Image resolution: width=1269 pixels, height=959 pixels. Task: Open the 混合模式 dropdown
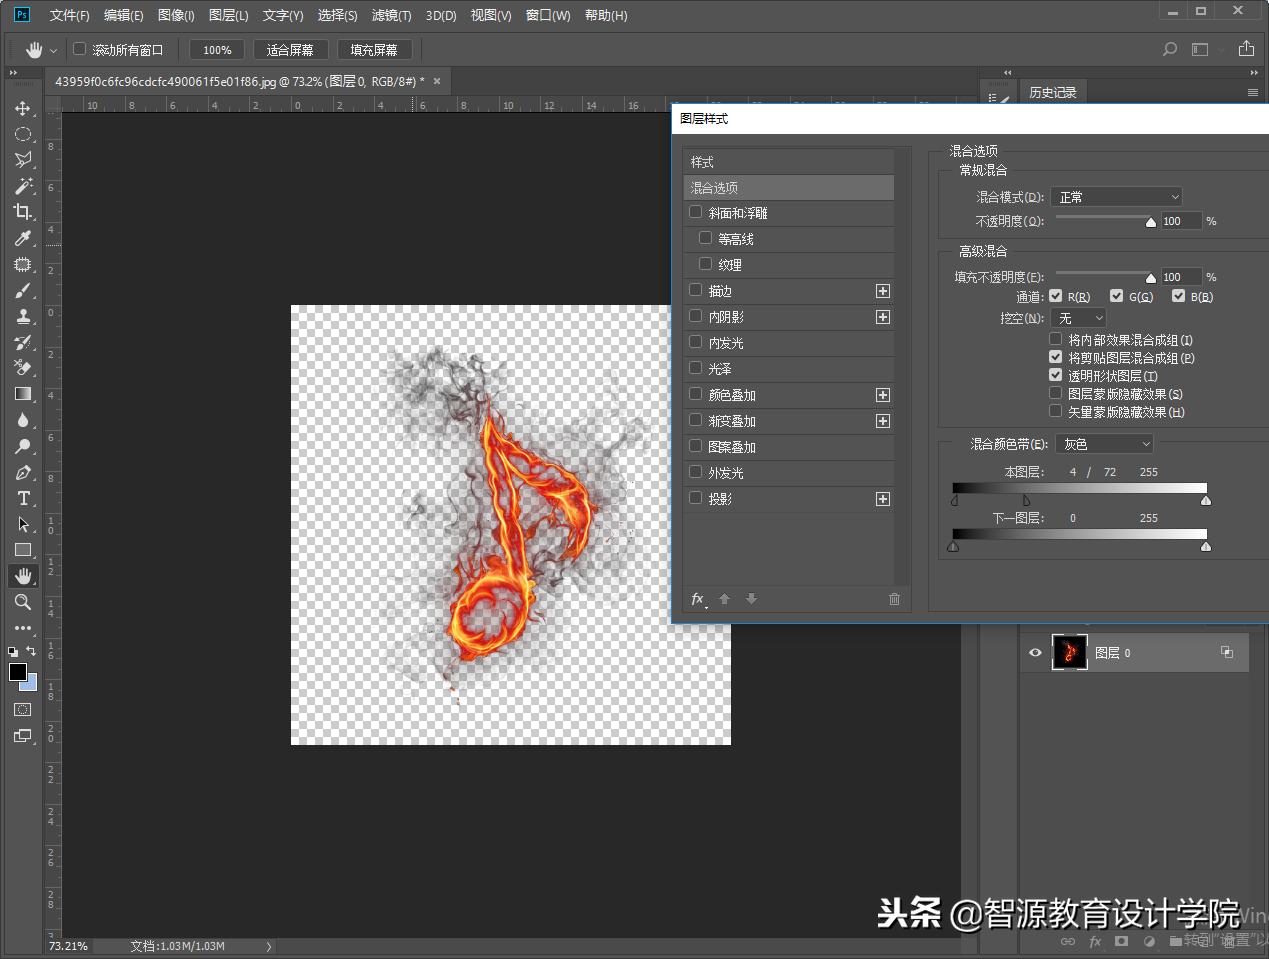1116,197
